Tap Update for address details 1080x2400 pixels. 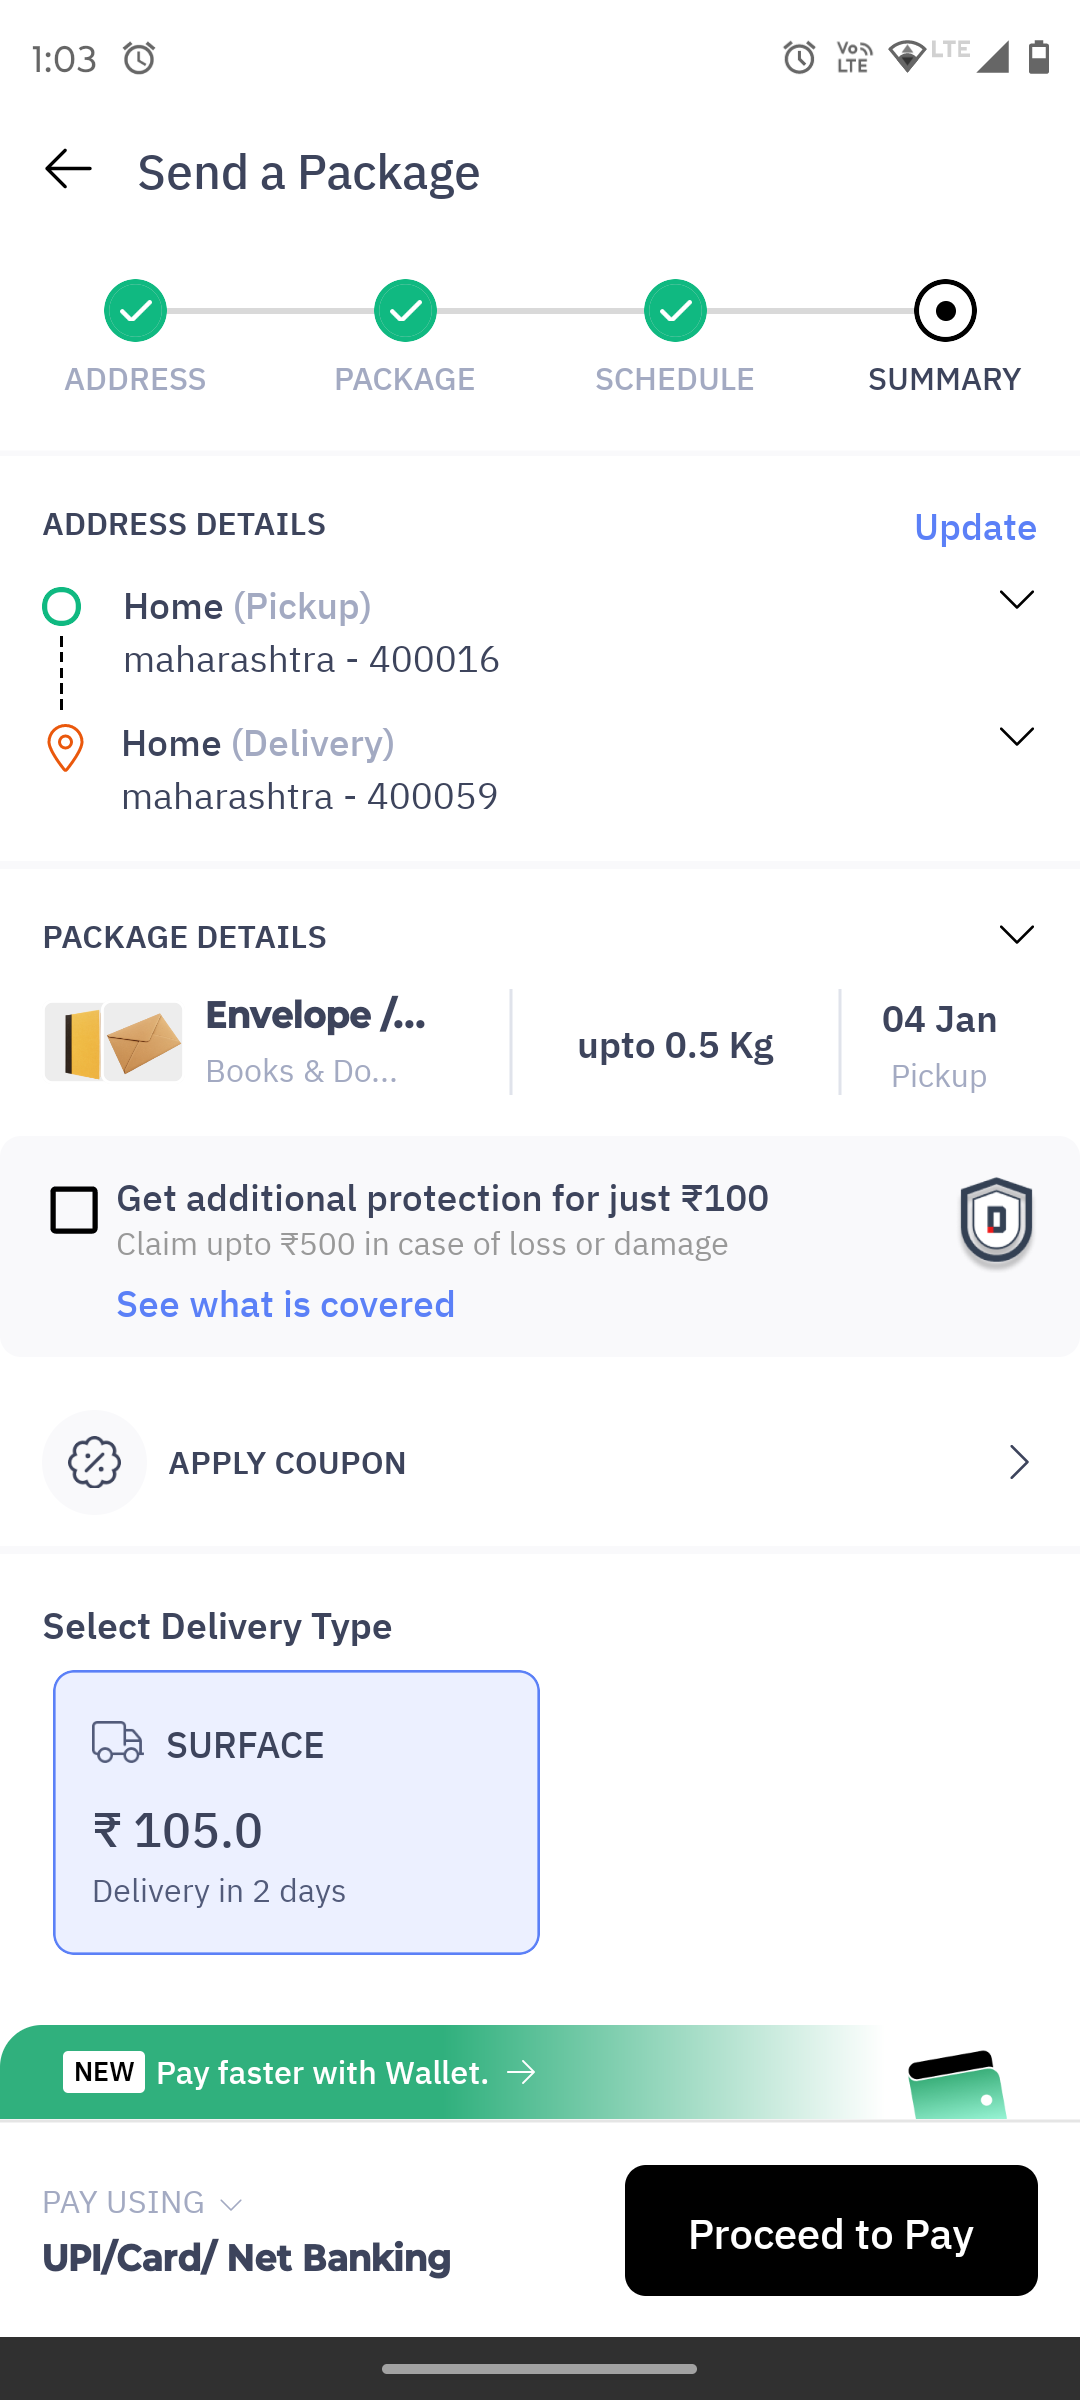975,527
